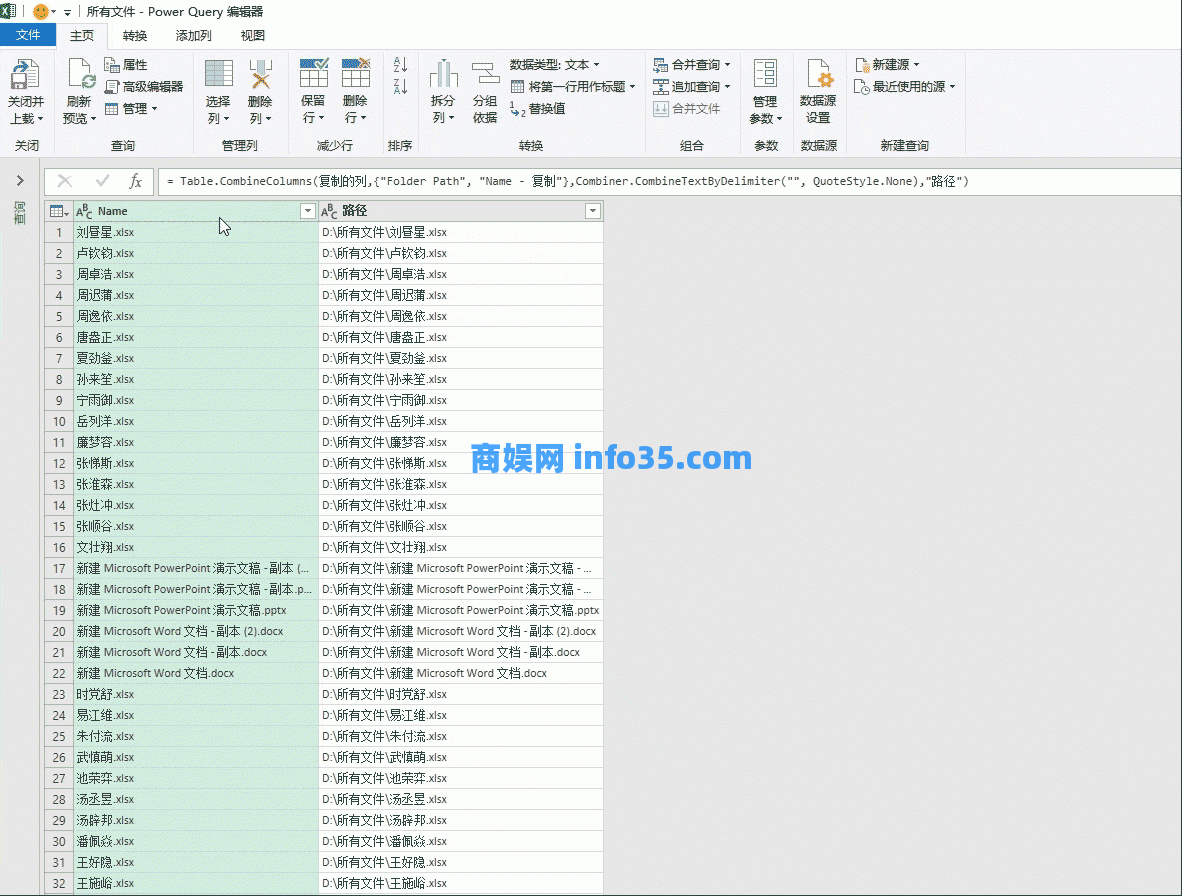The width and height of the screenshot is (1182, 896).
Task: Open the File (文件) menu tab
Action: click(28, 36)
